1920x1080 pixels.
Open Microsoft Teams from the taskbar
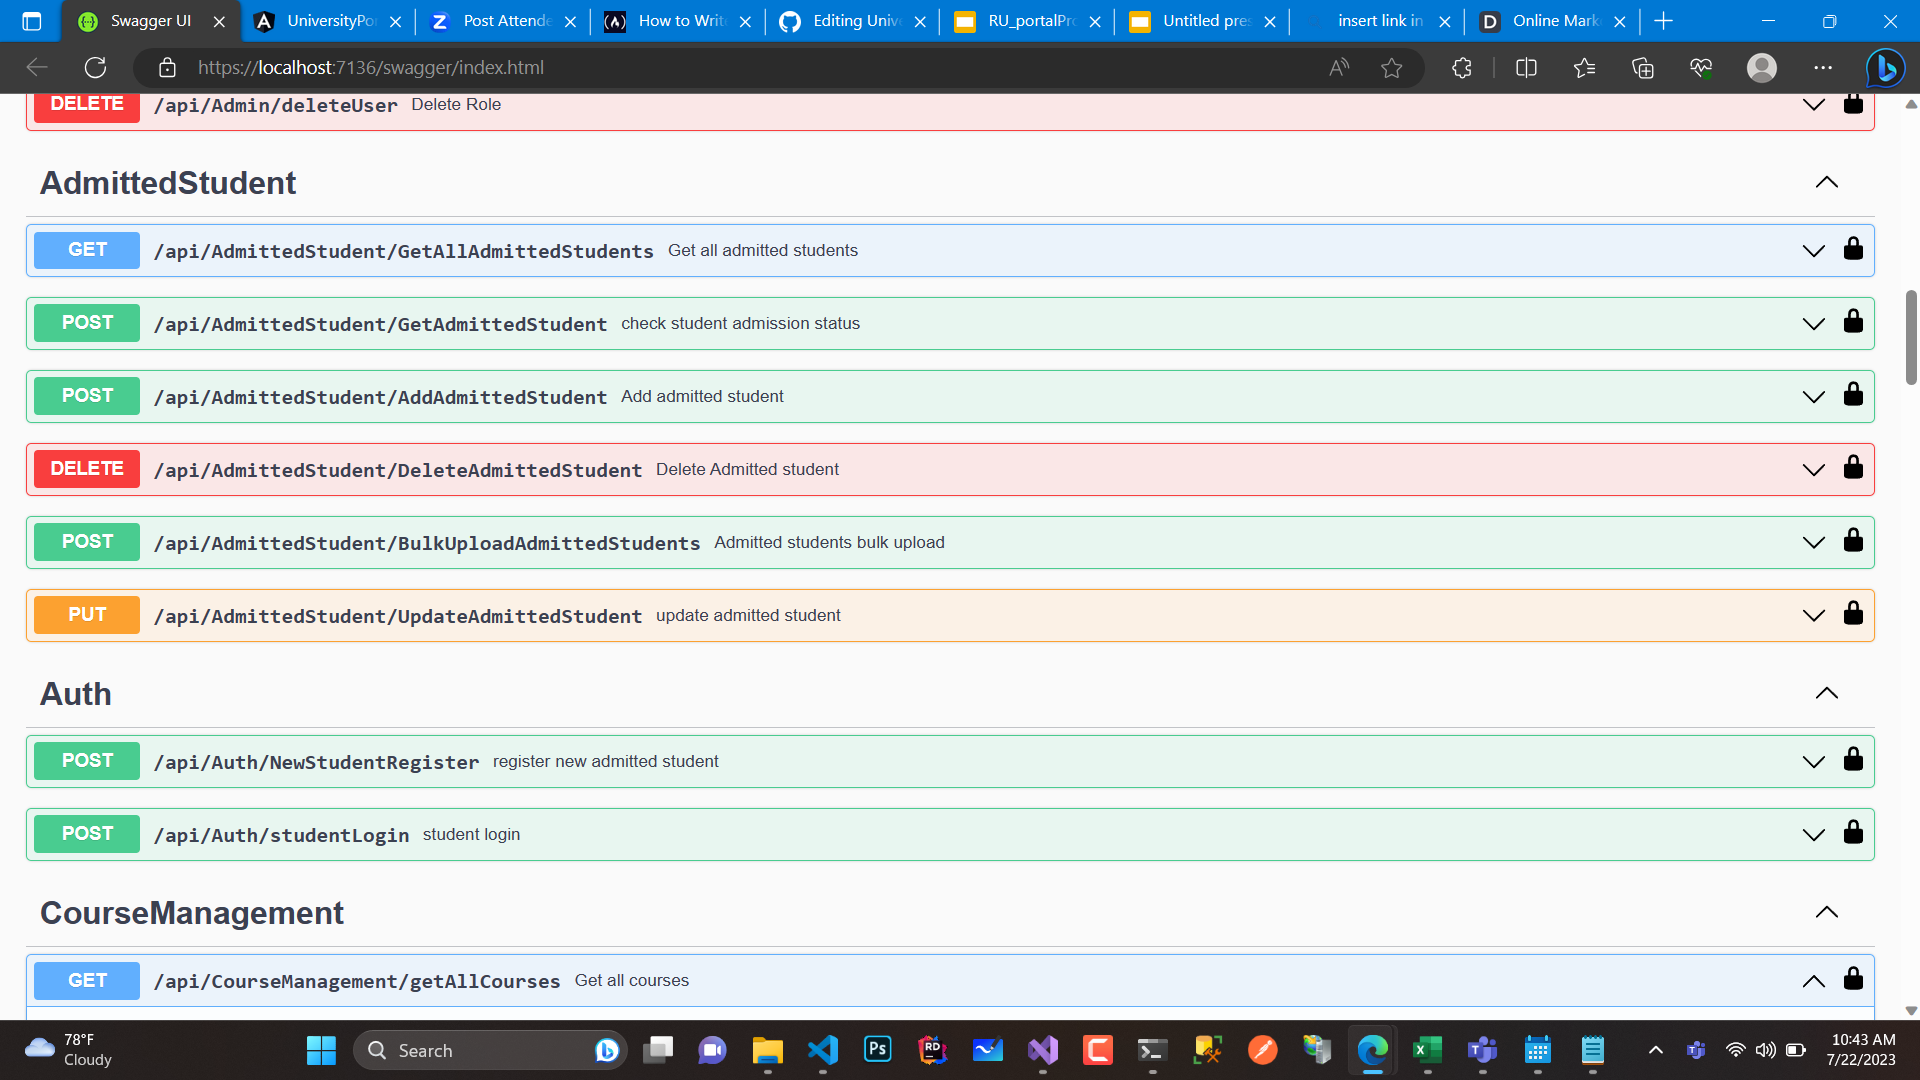[1482, 1050]
